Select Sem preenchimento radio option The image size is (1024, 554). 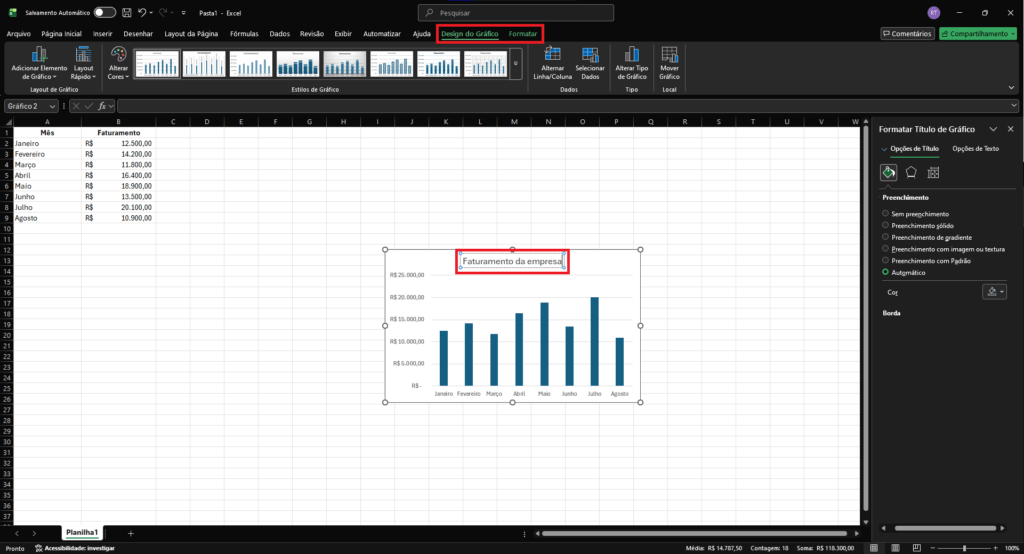[886, 214]
